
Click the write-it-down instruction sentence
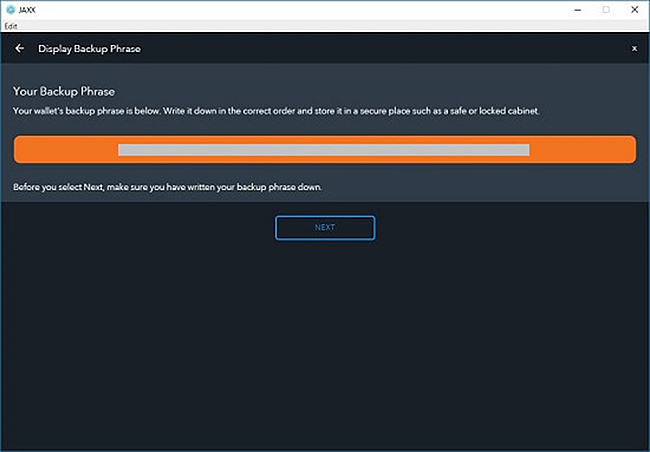[x=276, y=110]
